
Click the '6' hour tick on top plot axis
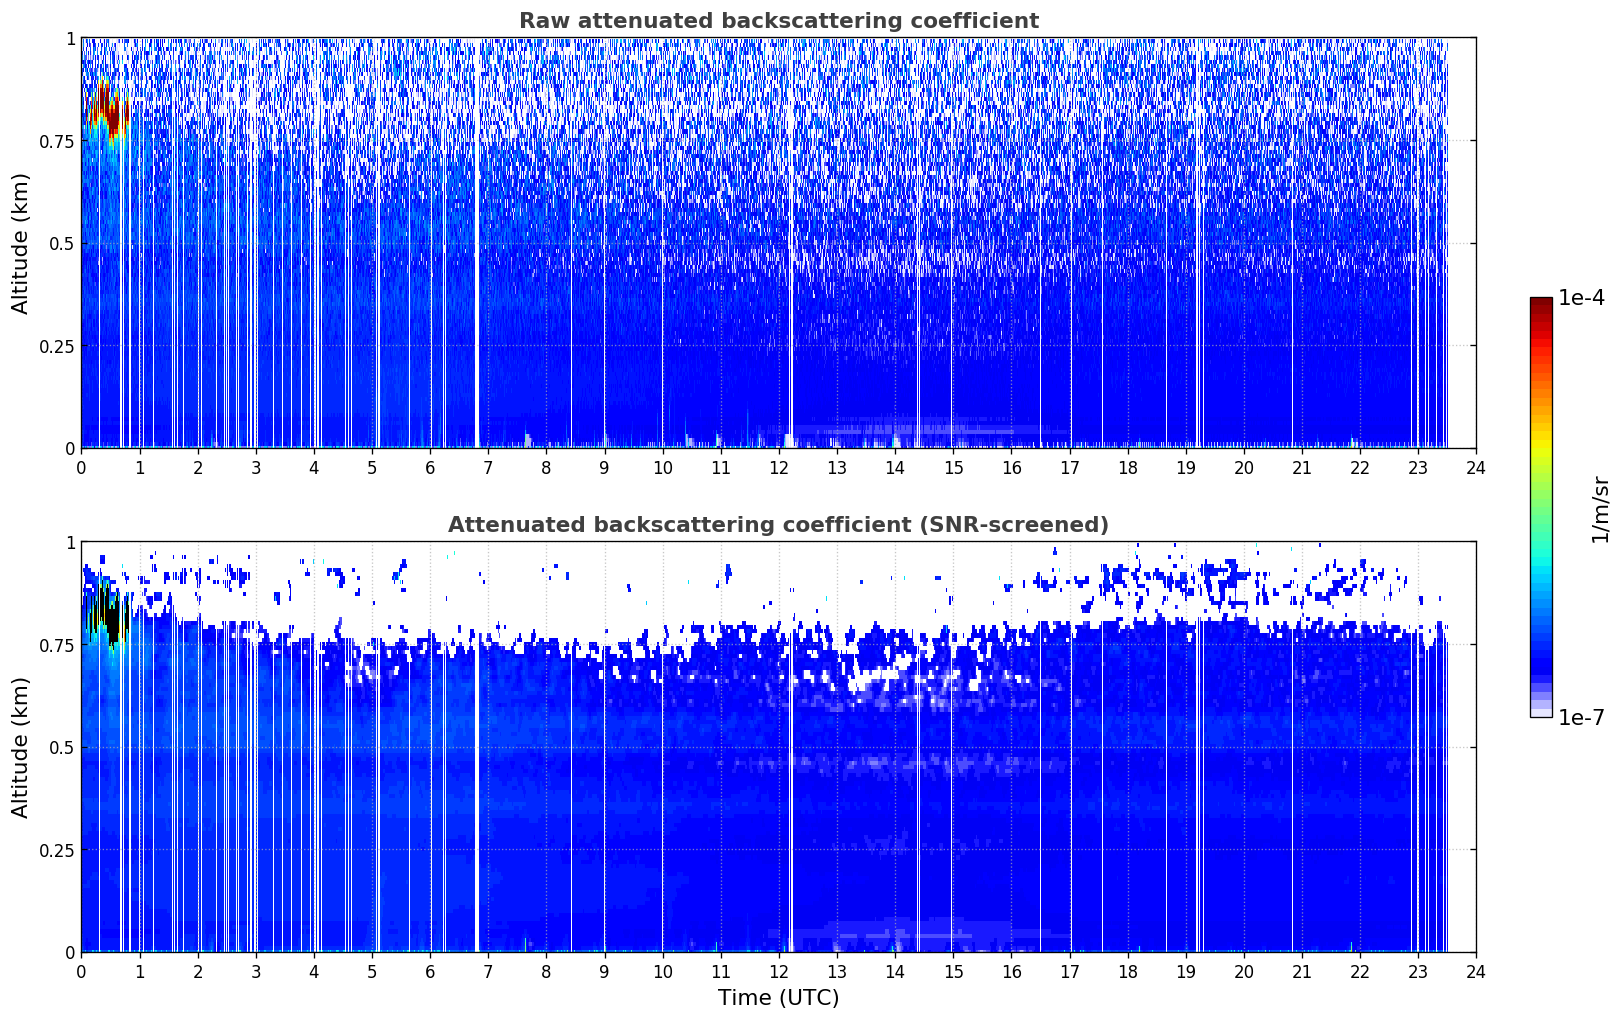point(430,467)
